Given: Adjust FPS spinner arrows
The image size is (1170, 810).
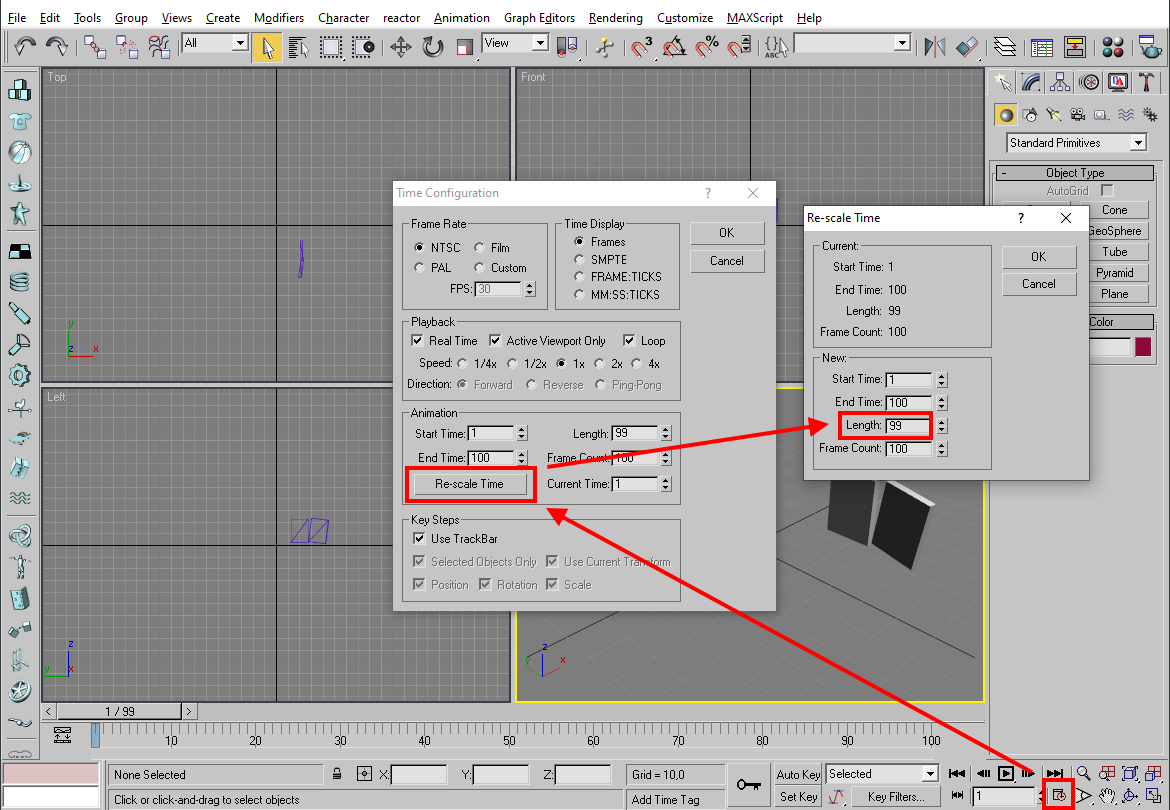Looking at the screenshot, I should [530, 289].
